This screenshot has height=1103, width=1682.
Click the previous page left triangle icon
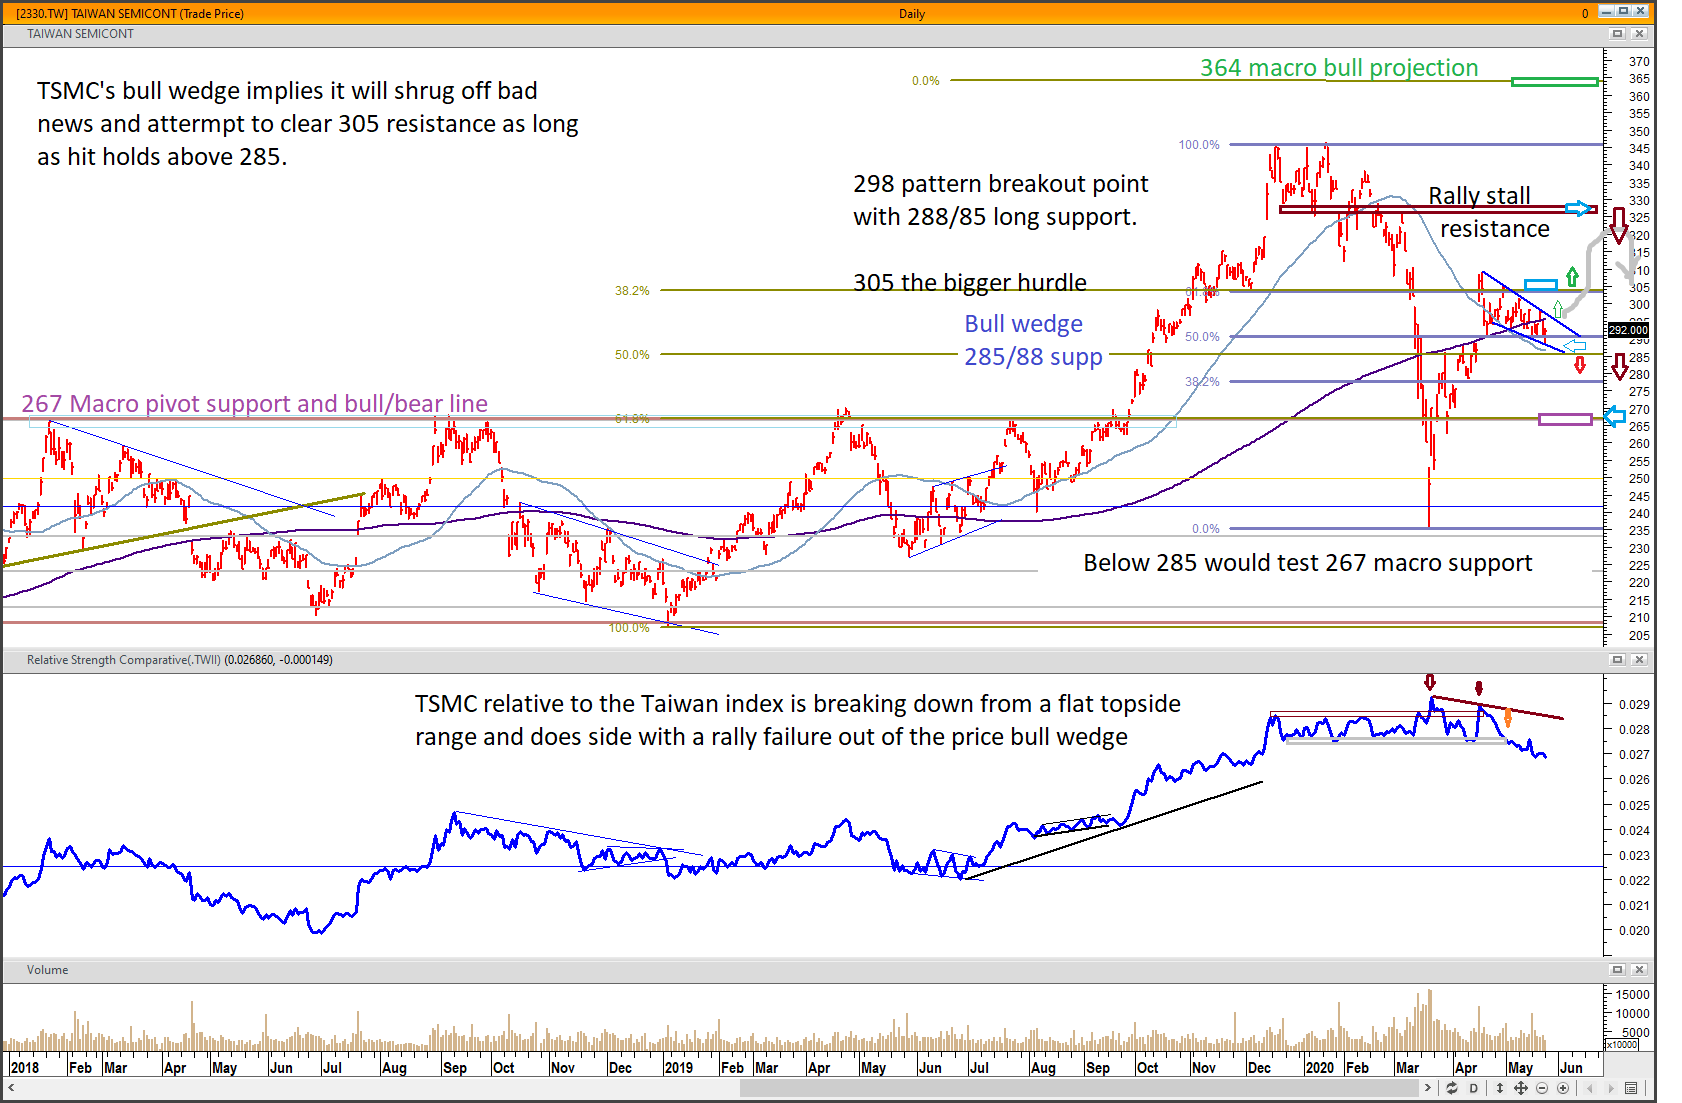(x=1589, y=1088)
